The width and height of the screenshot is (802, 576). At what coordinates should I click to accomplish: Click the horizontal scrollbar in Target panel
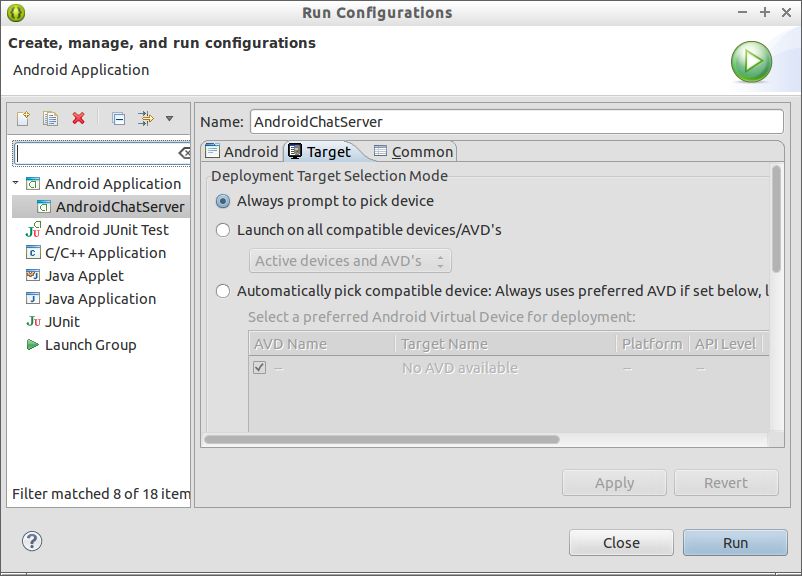pos(382,439)
